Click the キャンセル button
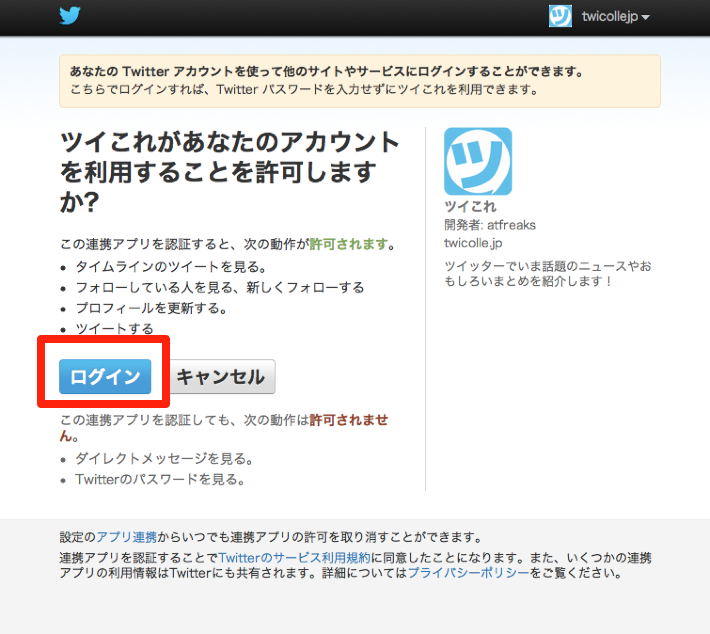 pos(221,376)
